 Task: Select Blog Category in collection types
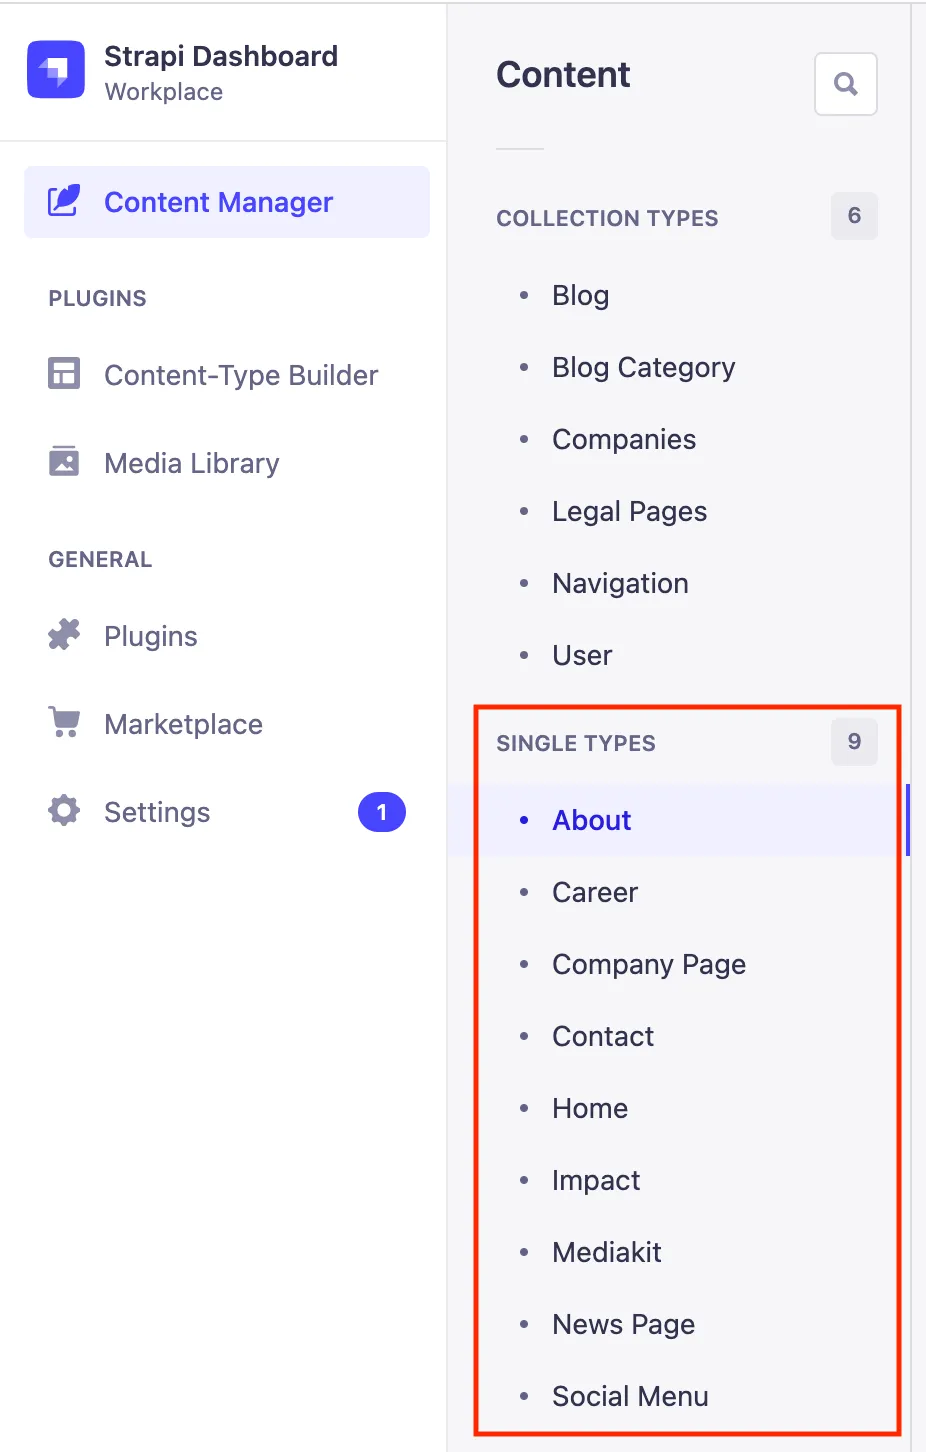[643, 368]
